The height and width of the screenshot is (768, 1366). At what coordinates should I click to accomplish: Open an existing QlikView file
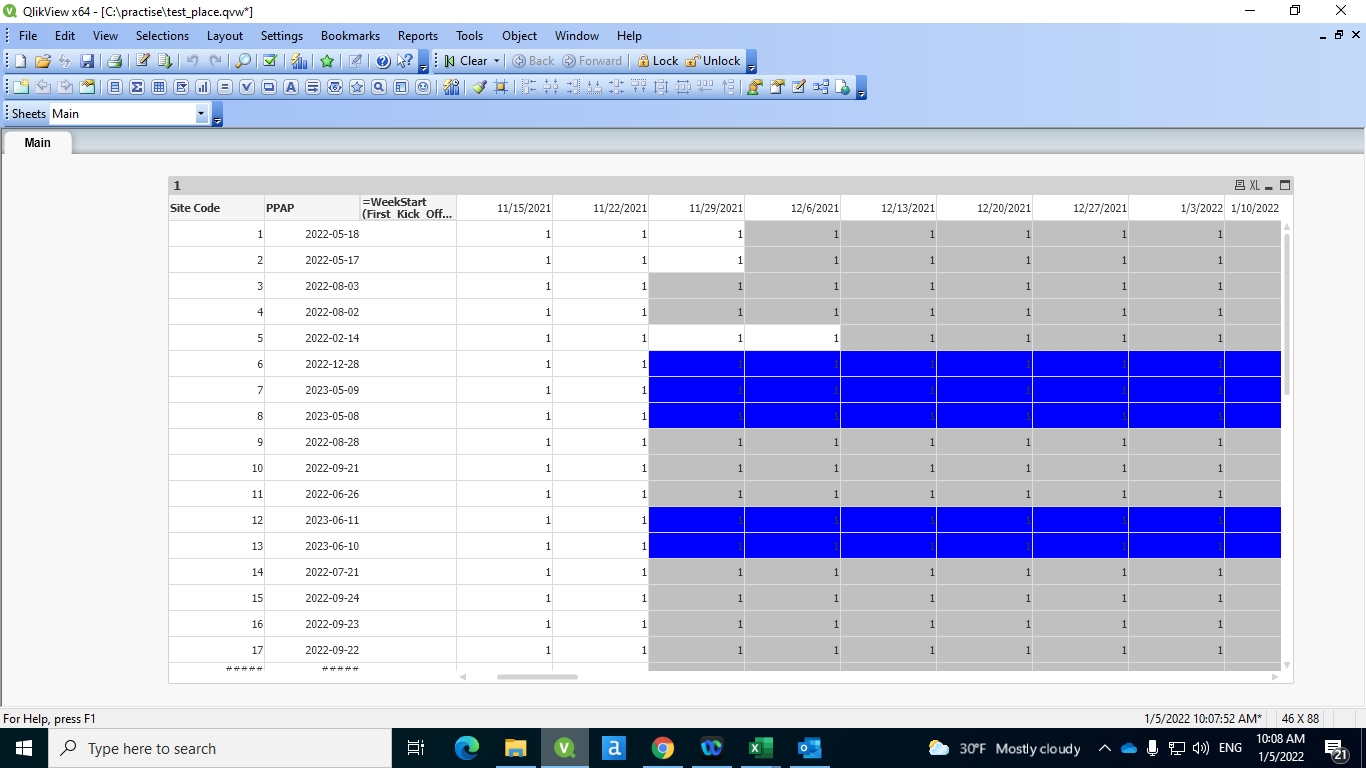pyautogui.click(x=41, y=60)
